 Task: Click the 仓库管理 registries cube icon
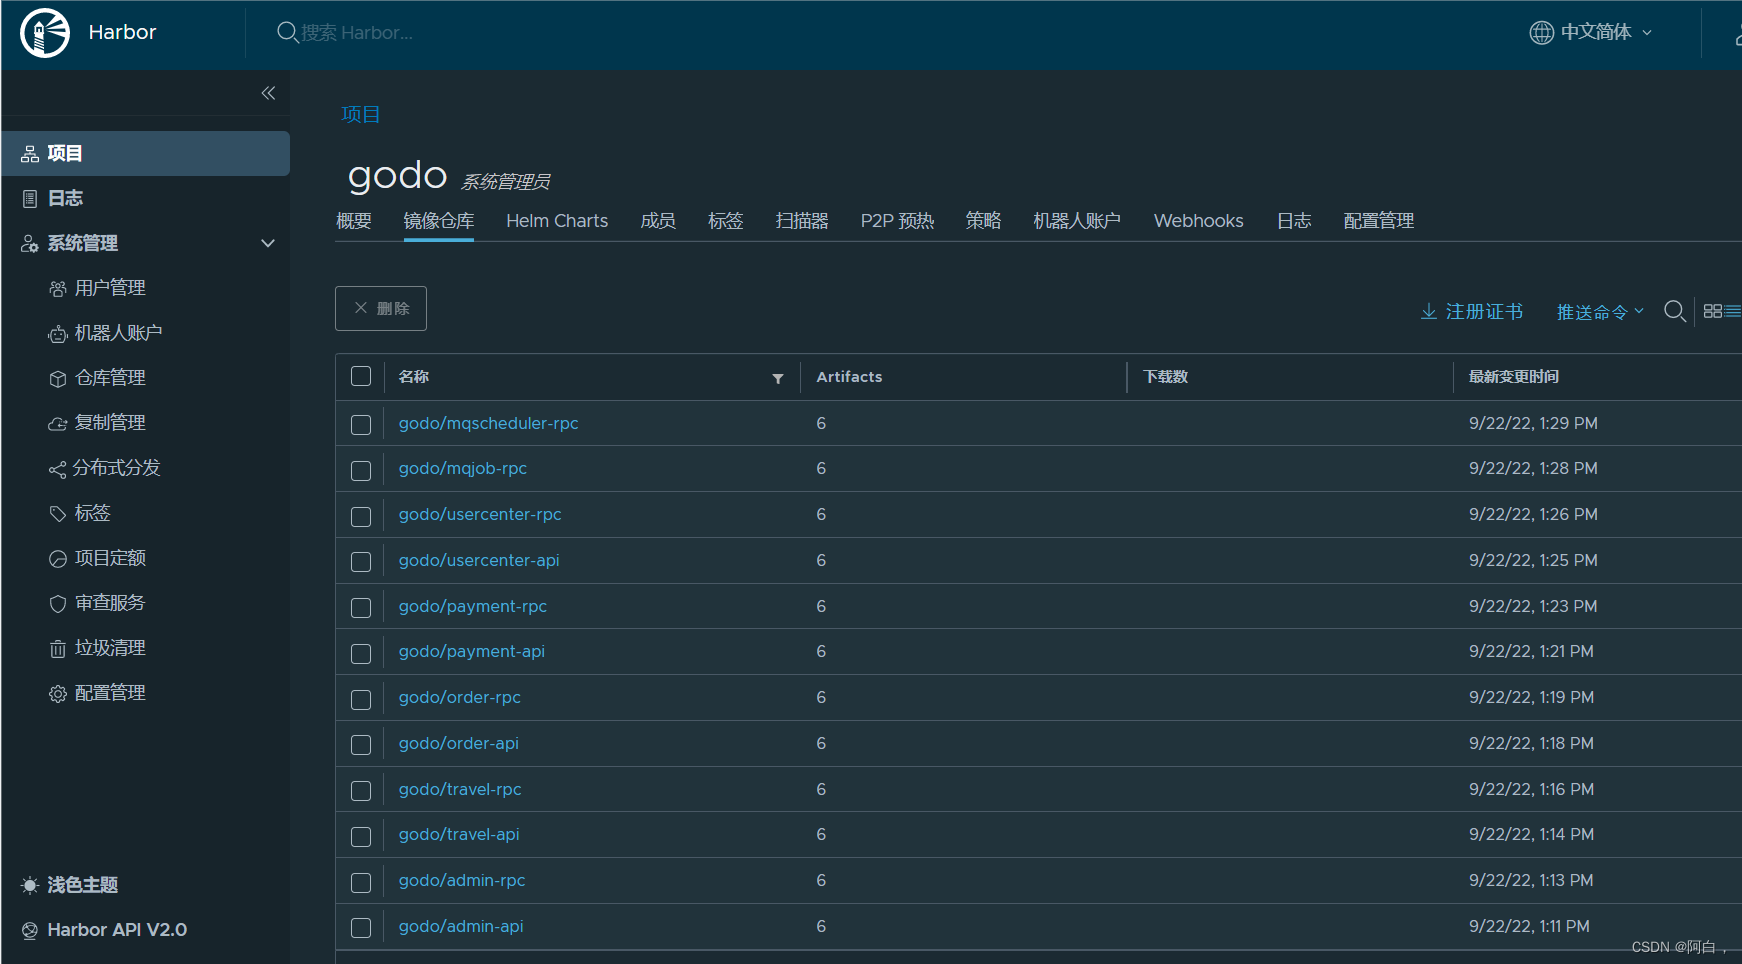pos(58,379)
